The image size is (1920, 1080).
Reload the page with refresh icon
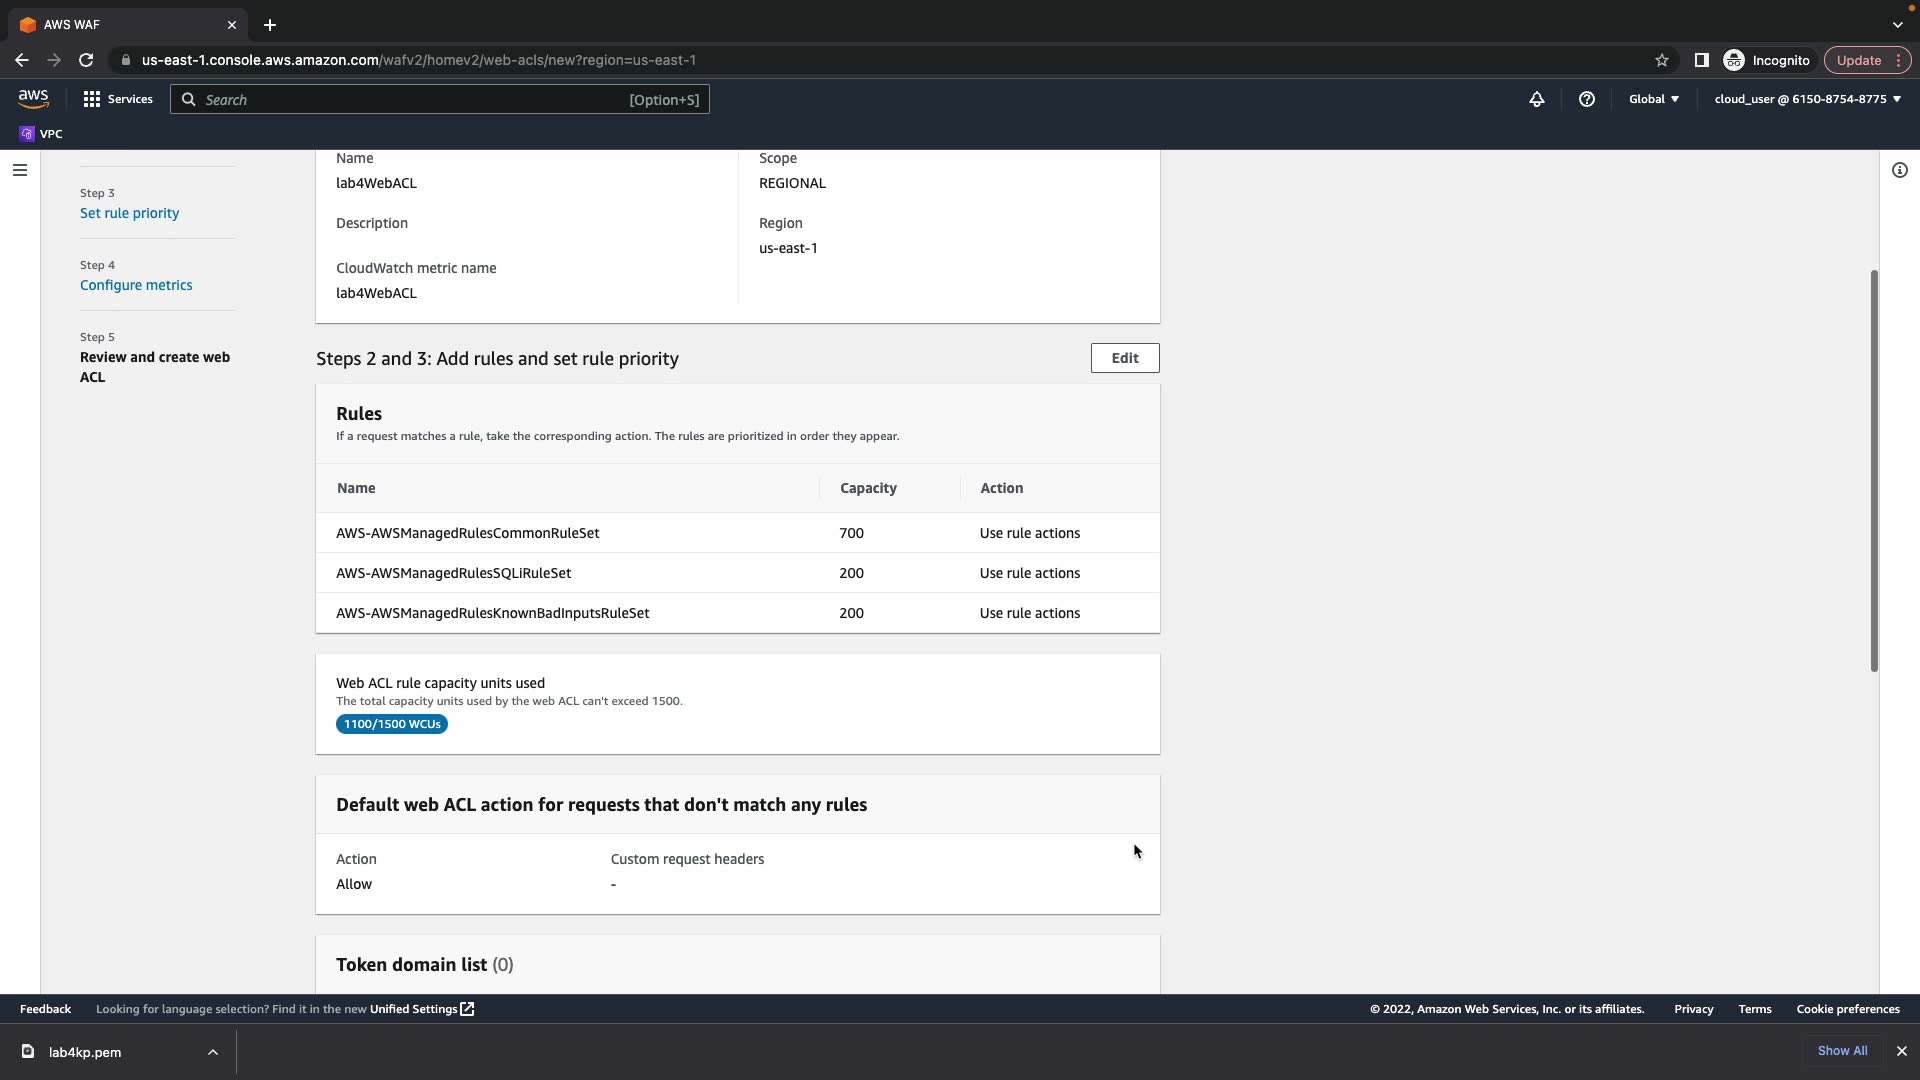point(86,60)
